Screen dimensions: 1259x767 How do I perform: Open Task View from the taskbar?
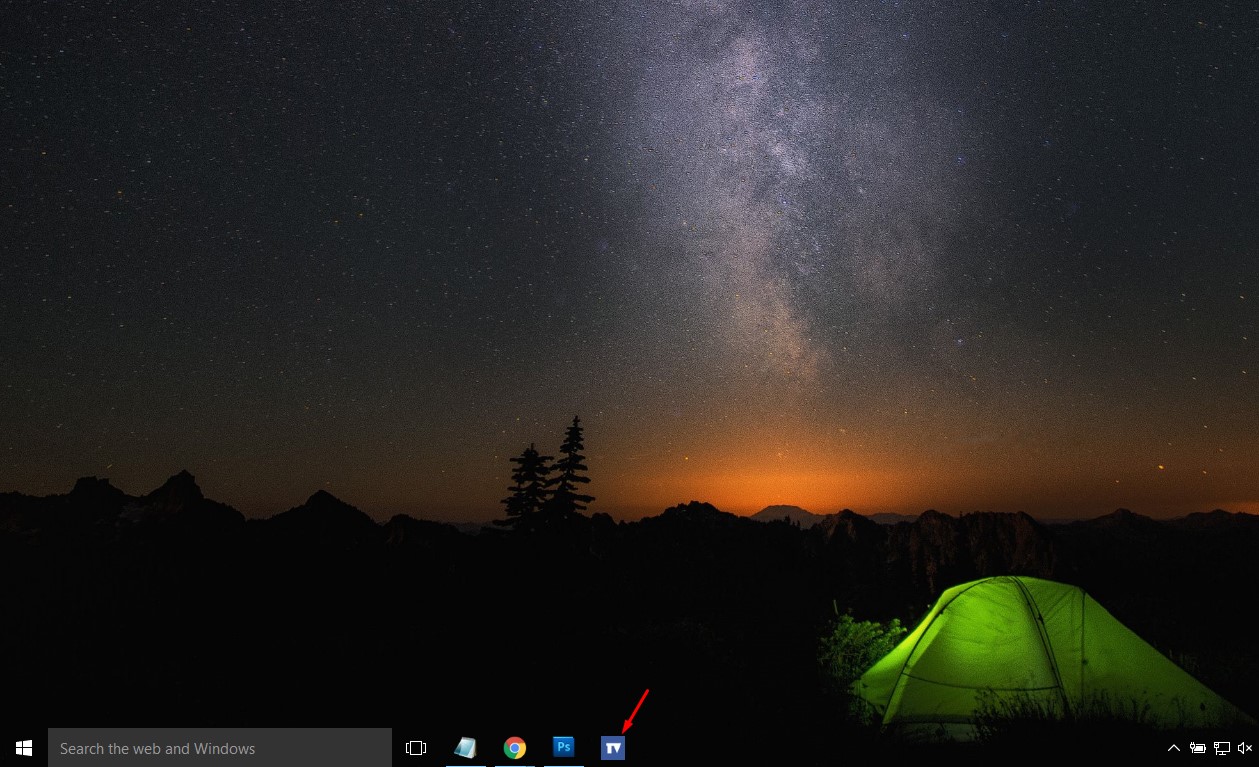coord(416,748)
